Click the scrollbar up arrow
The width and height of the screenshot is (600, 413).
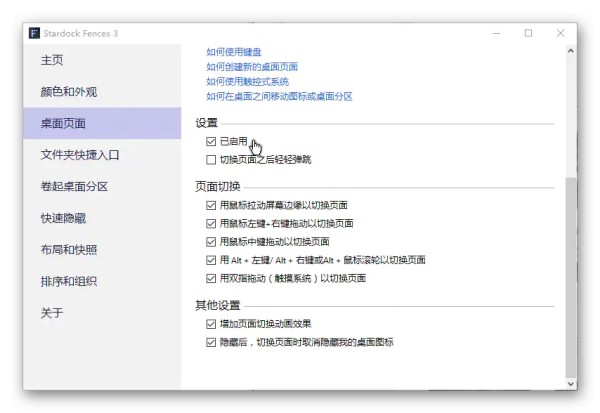coord(571,51)
